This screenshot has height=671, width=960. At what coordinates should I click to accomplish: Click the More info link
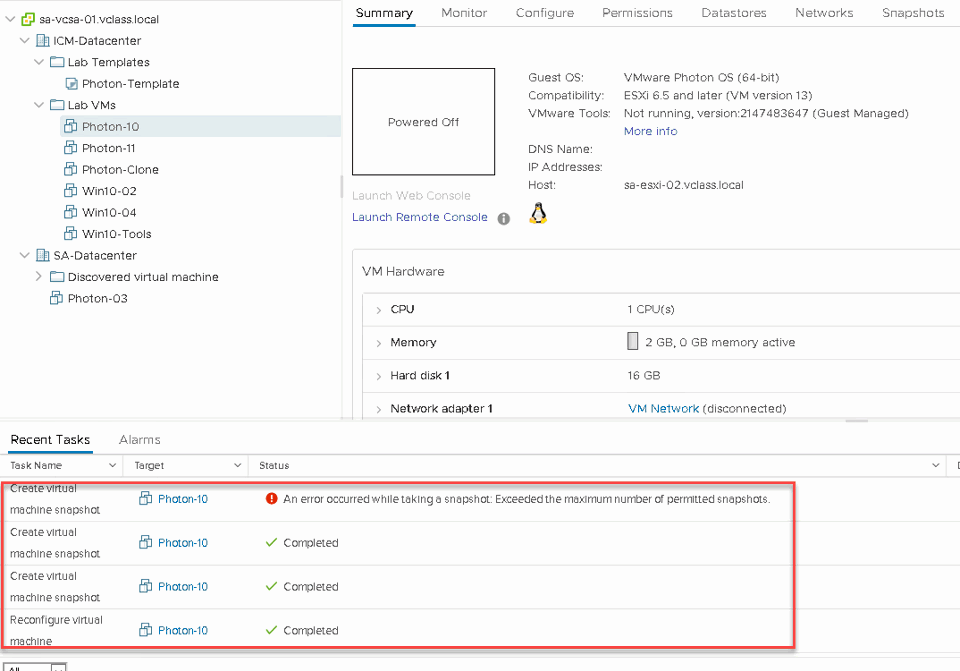point(650,131)
